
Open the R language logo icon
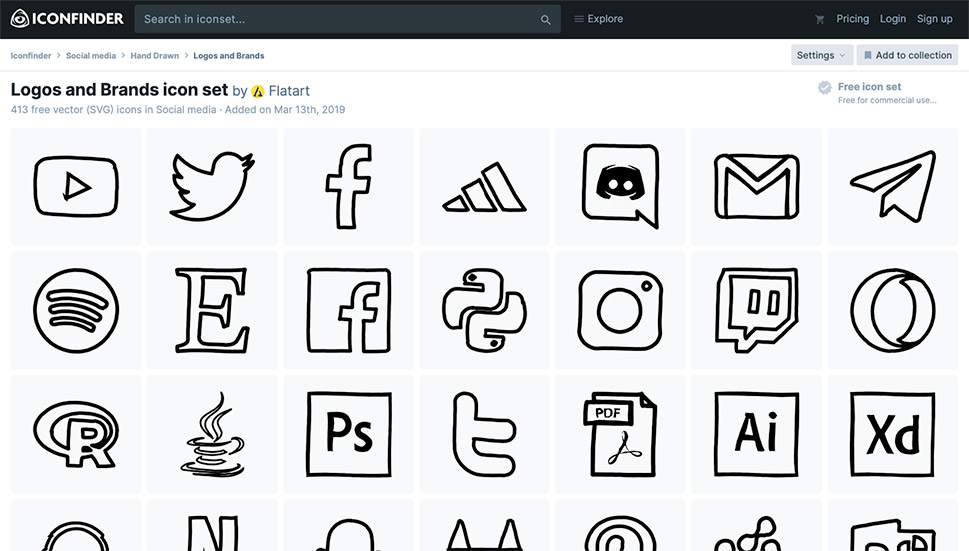click(75, 434)
